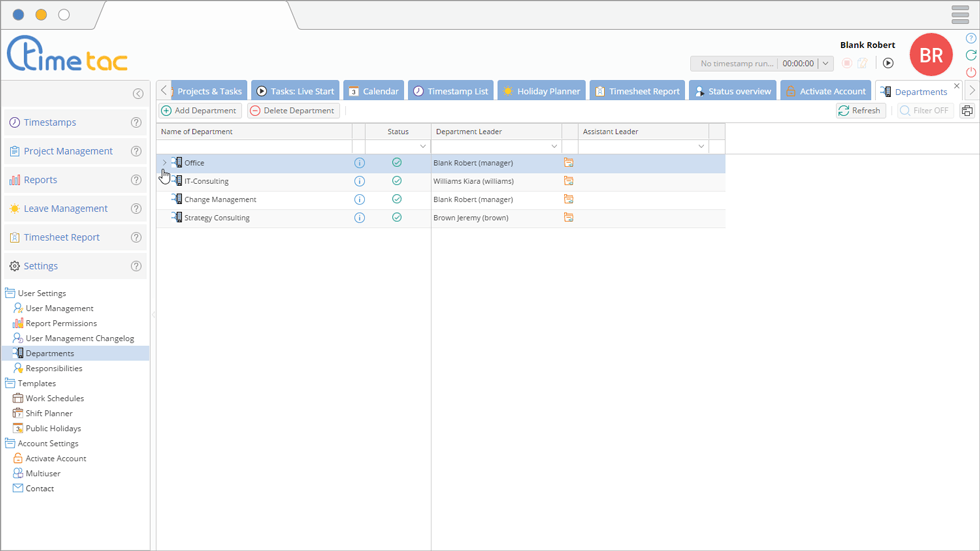Click the help icon next to Timestamps
The width and height of the screenshot is (980, 551).
click(x=136, y=123)
